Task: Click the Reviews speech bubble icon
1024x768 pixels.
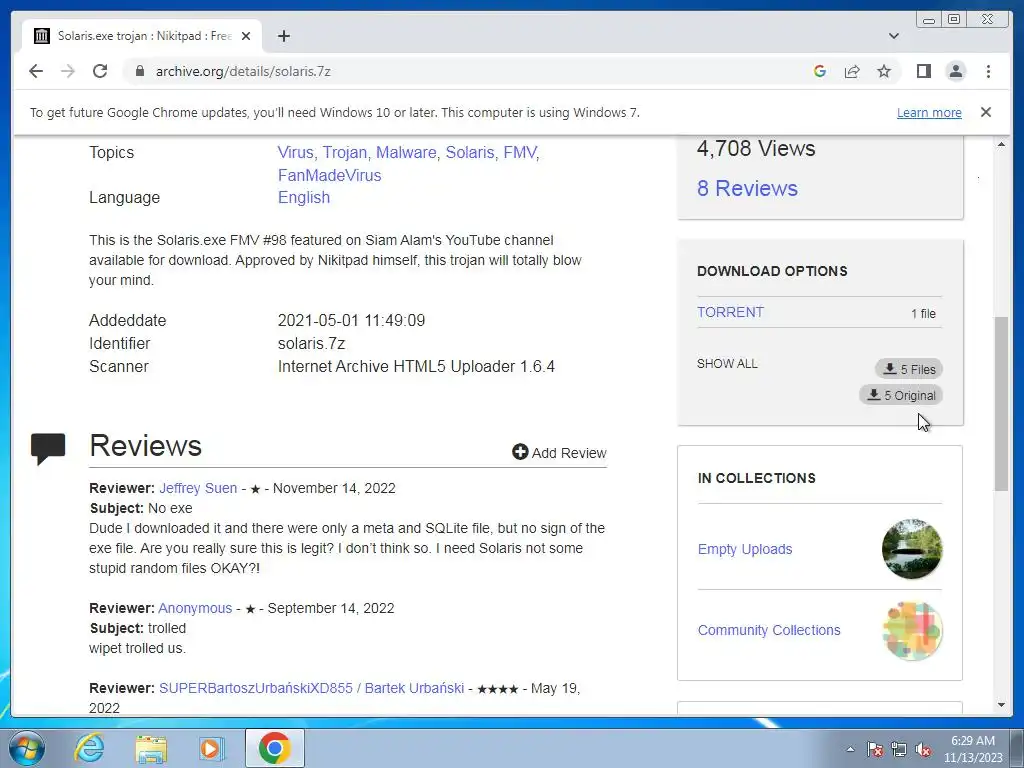Action: tap(48, 449)
